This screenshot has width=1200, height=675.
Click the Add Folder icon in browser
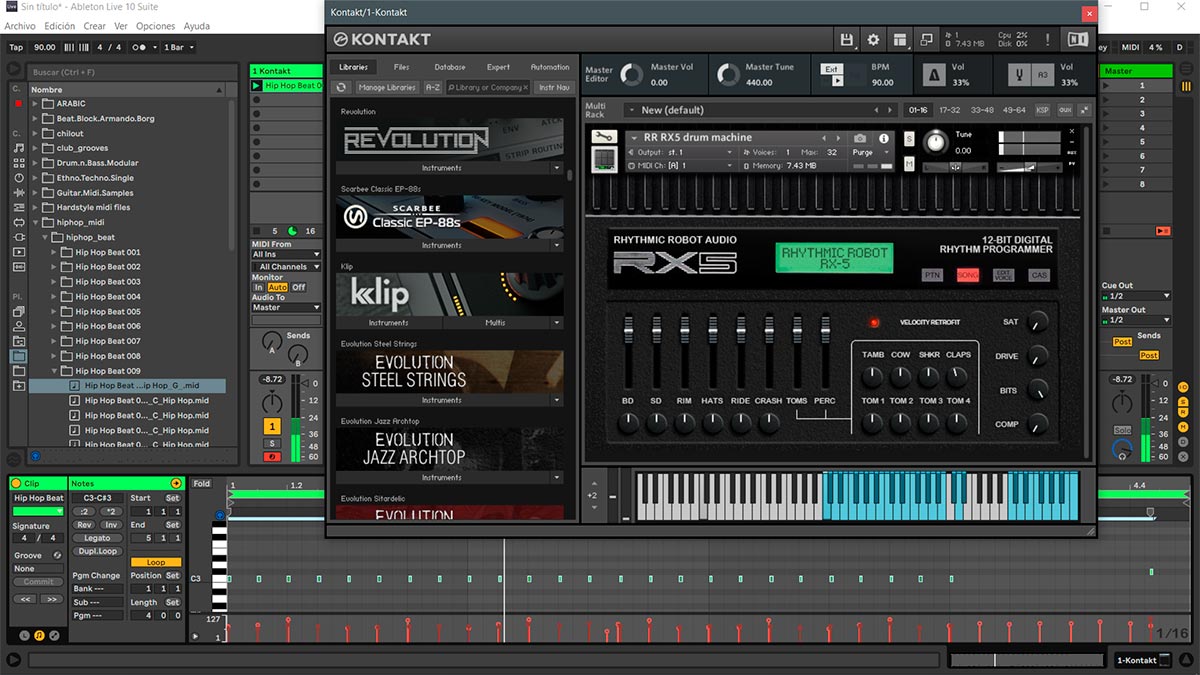coord(19,385)
